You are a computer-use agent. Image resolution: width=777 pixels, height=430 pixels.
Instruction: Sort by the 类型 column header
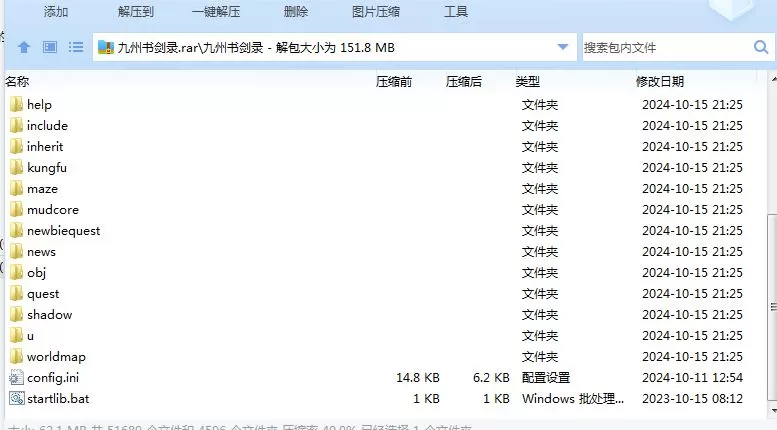[527, 81]
